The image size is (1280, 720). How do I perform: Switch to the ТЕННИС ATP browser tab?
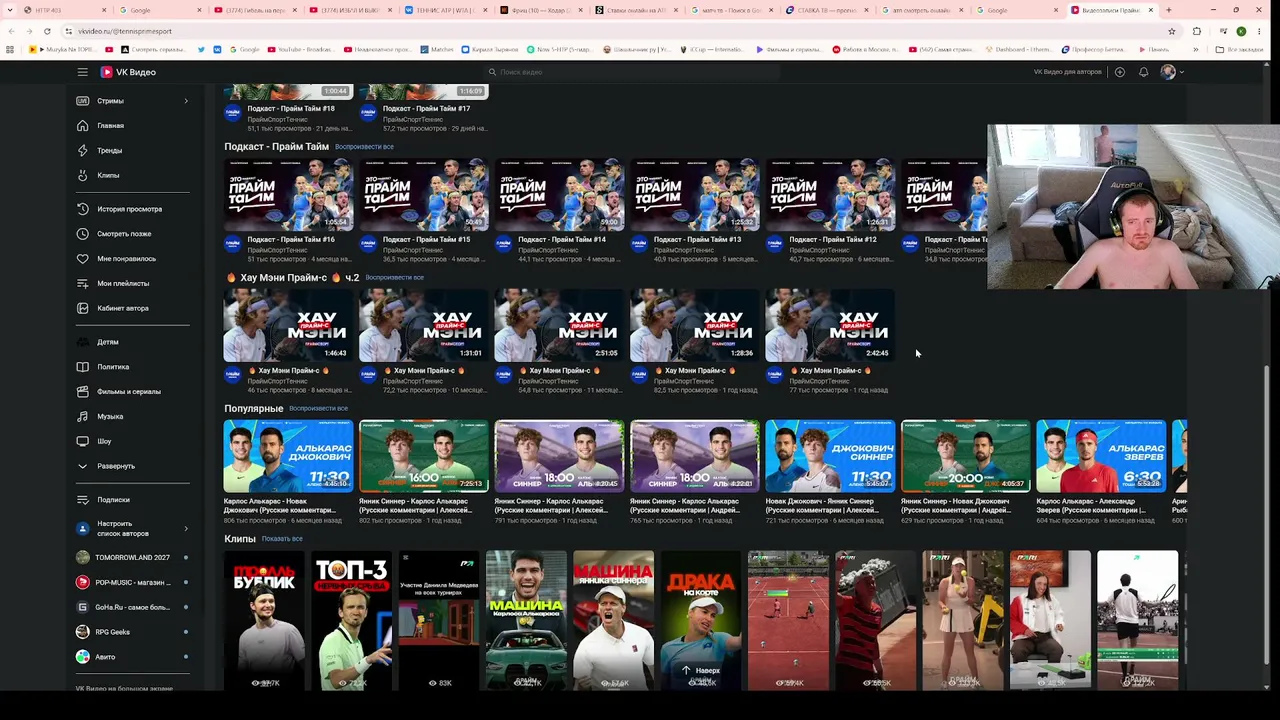pos(445,10)
